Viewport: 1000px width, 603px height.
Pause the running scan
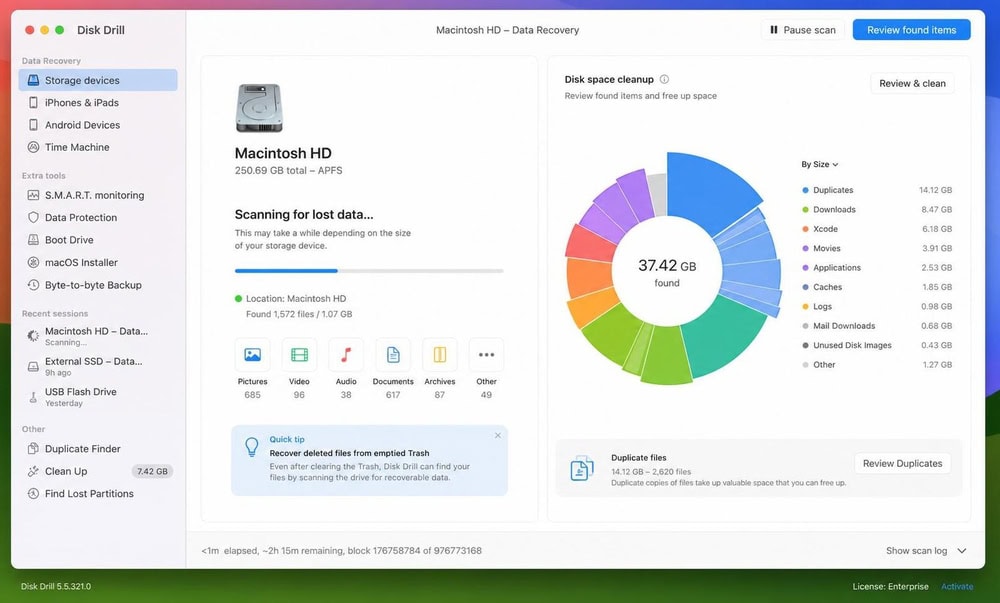click(x=802, y=30)
